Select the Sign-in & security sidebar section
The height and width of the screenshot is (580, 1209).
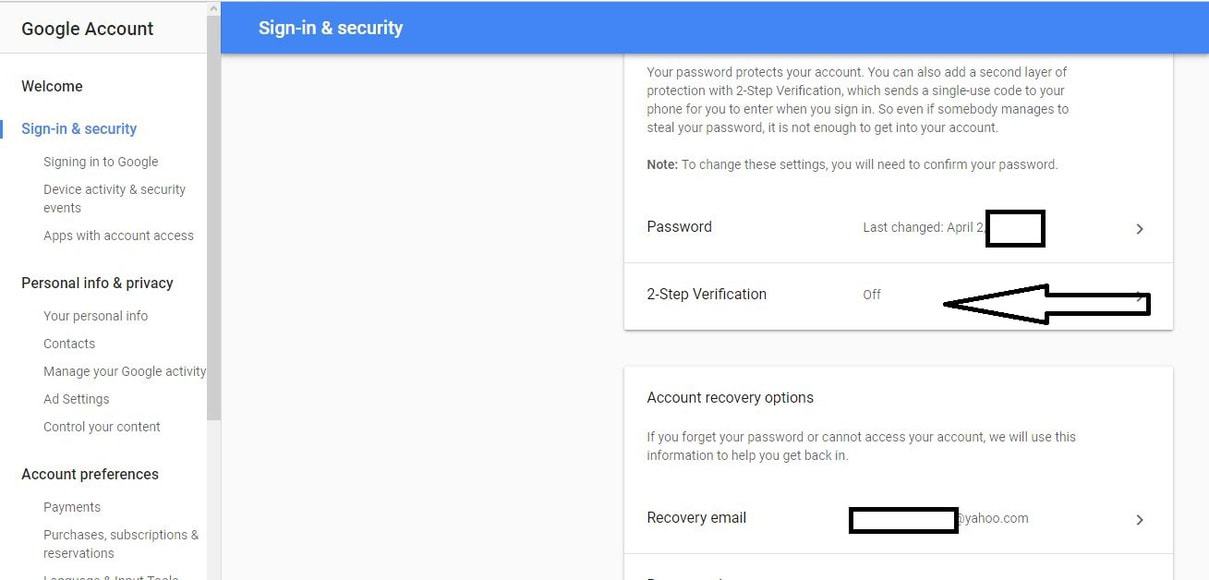(x=79, y=128)
